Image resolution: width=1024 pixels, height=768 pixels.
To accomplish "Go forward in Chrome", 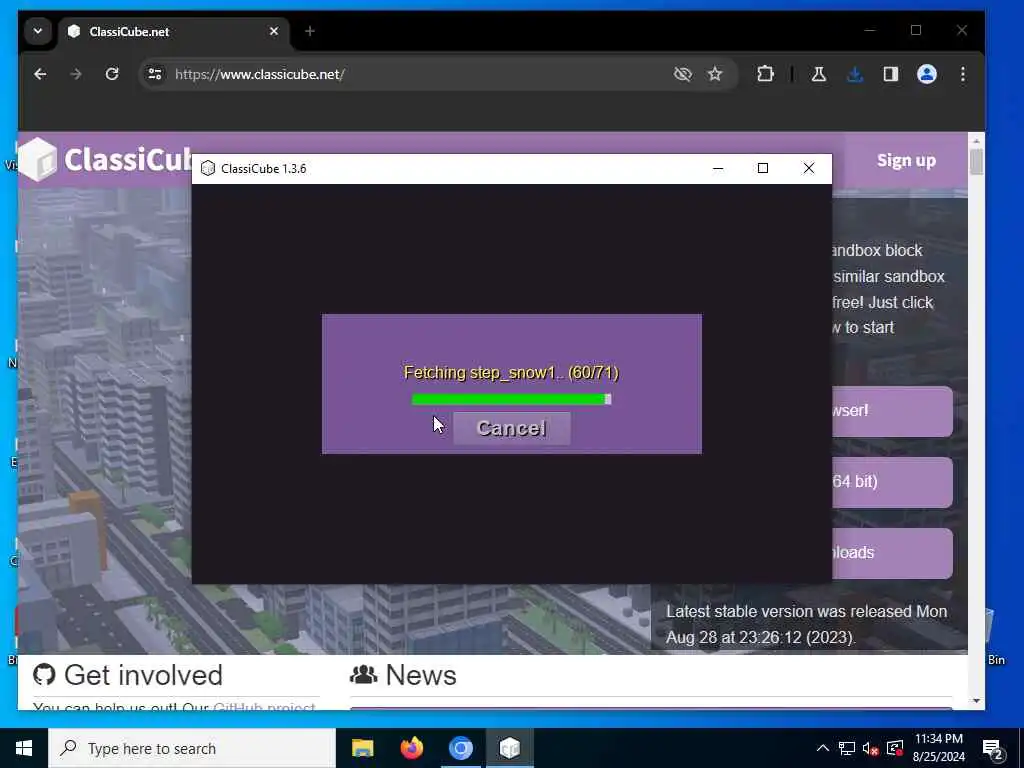I will (76, 74).
